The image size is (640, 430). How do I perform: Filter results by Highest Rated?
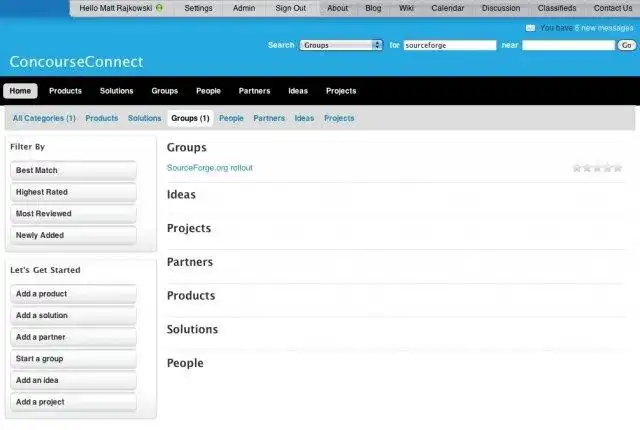point(73,192)
